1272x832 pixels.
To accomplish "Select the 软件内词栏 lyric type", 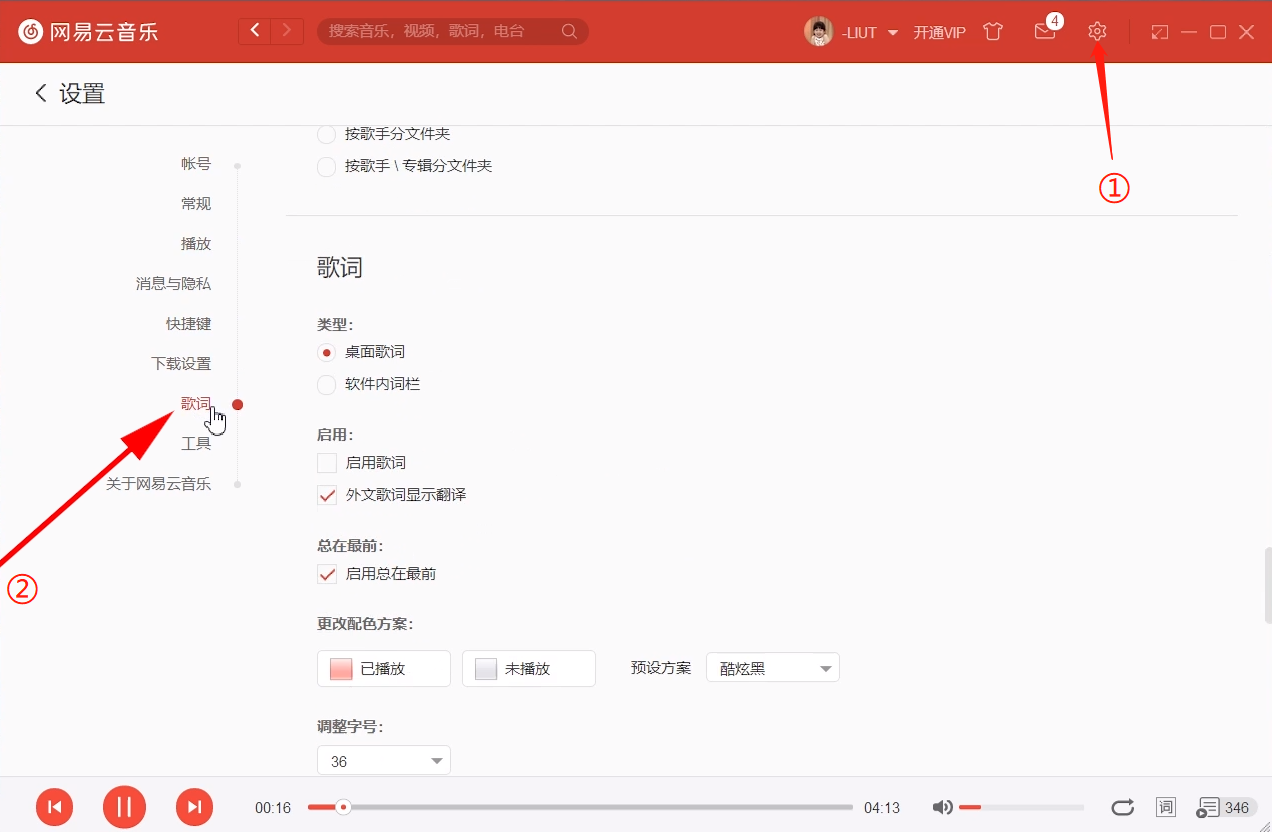I will coord(326,384).
